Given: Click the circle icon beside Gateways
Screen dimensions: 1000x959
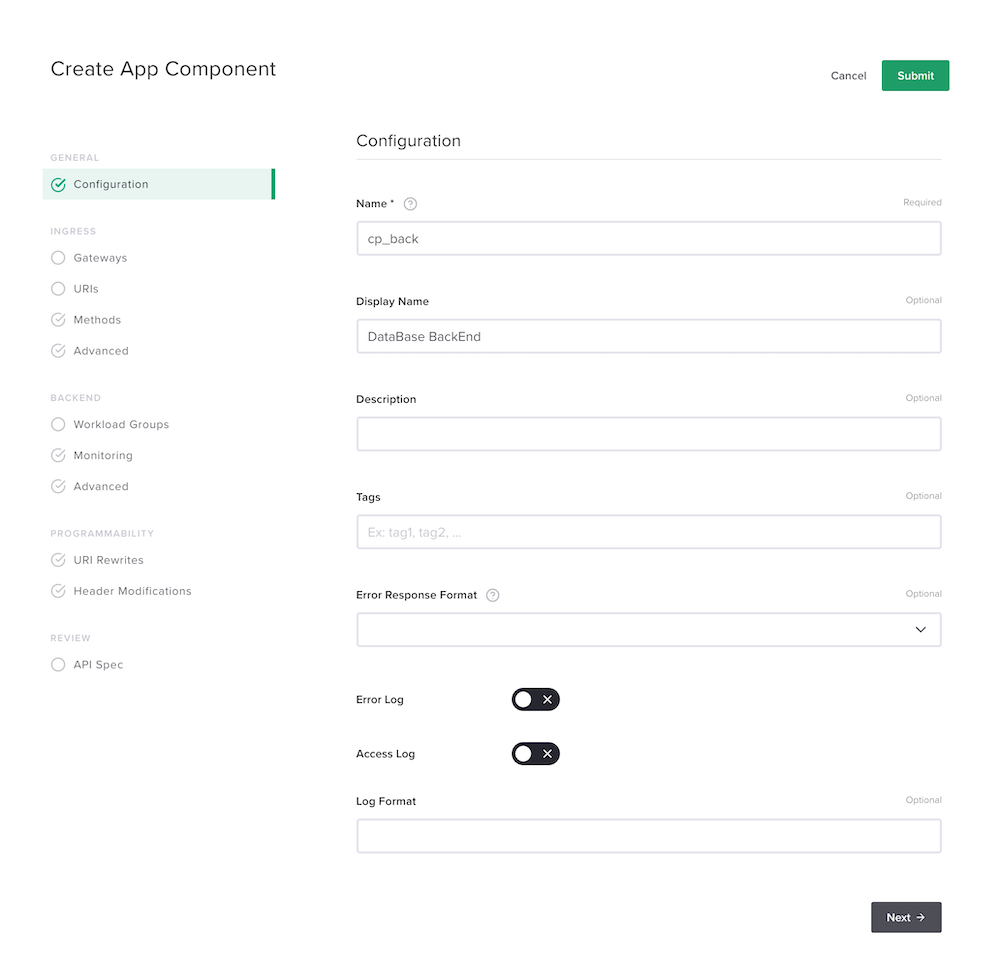Looking at the screenshot, I should 58,258.
